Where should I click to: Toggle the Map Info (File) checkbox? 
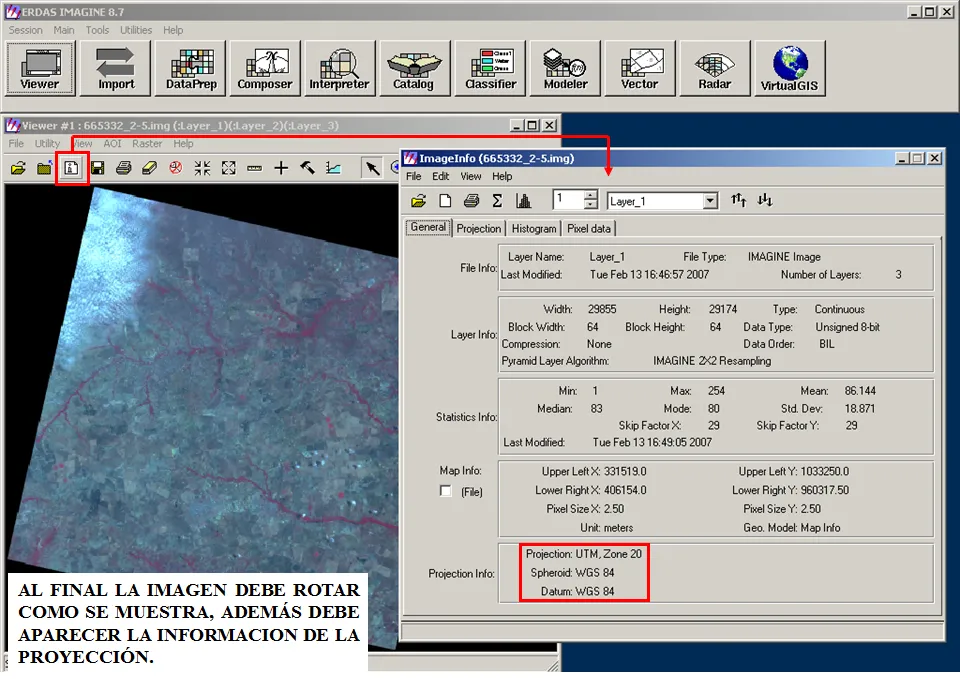tap(446, 491)
